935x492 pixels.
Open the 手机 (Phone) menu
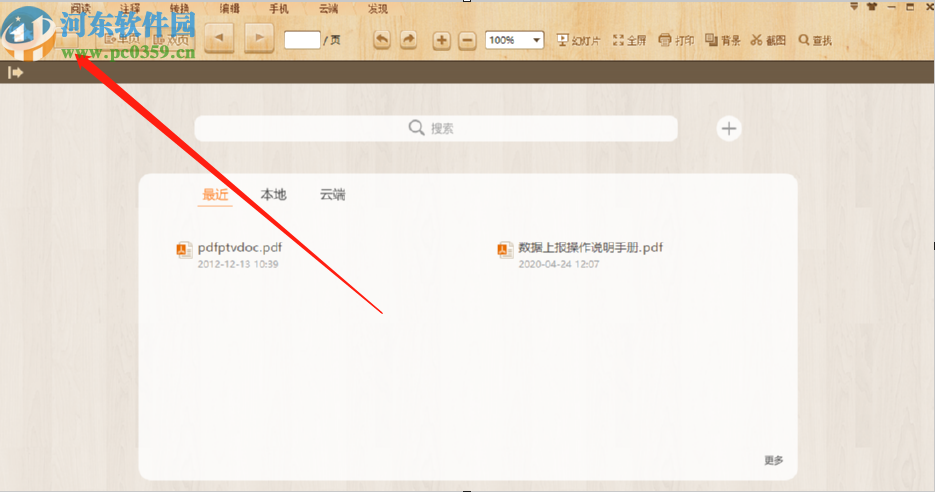pos(279,8)
